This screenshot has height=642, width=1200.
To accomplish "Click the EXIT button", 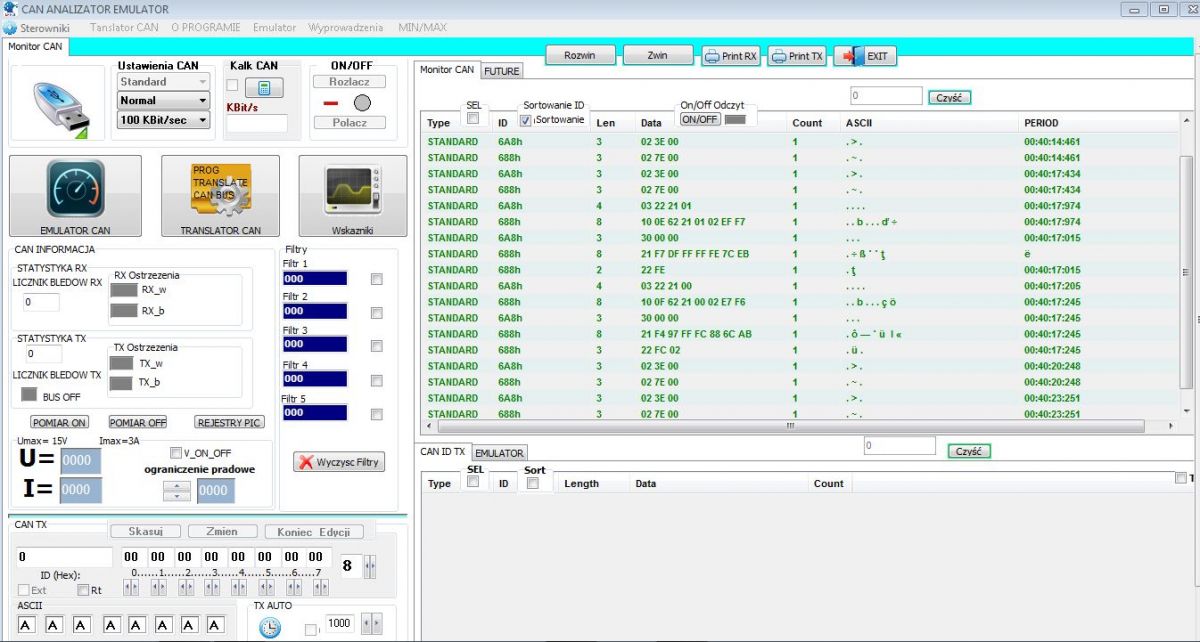I will [x=866, y=56].
